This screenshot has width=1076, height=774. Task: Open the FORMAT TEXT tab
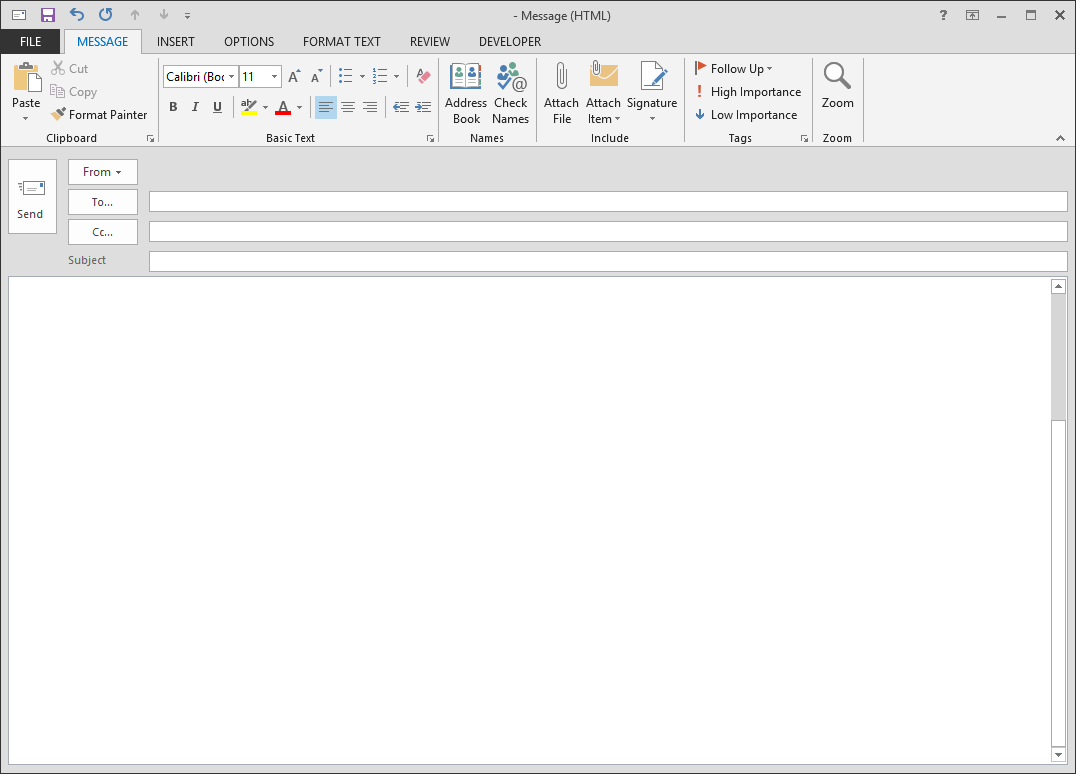click(x=342, y=42)
